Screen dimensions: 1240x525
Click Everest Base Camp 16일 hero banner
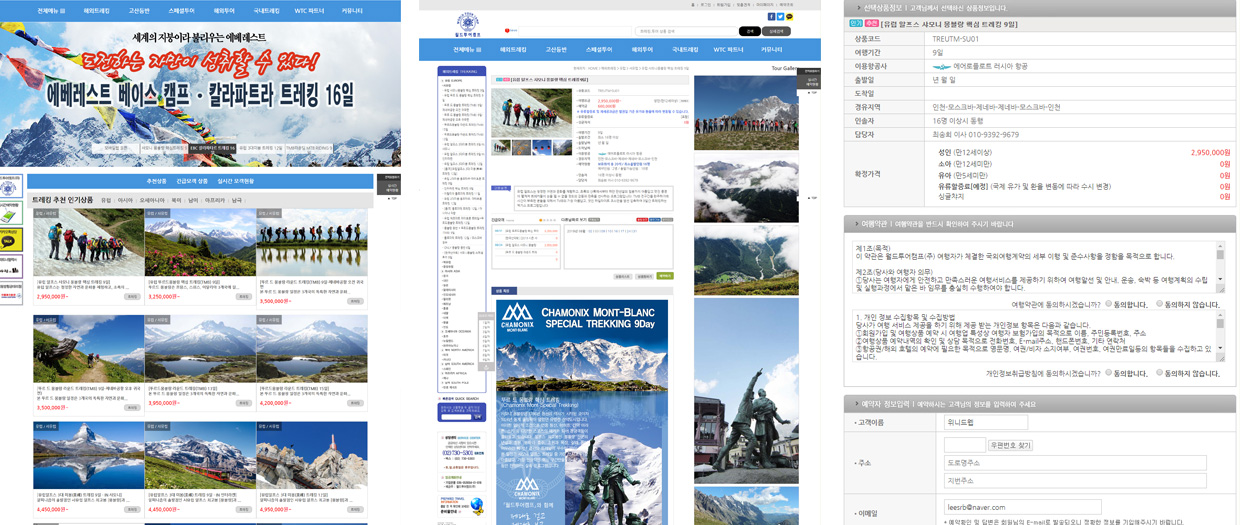click(200, 95)
